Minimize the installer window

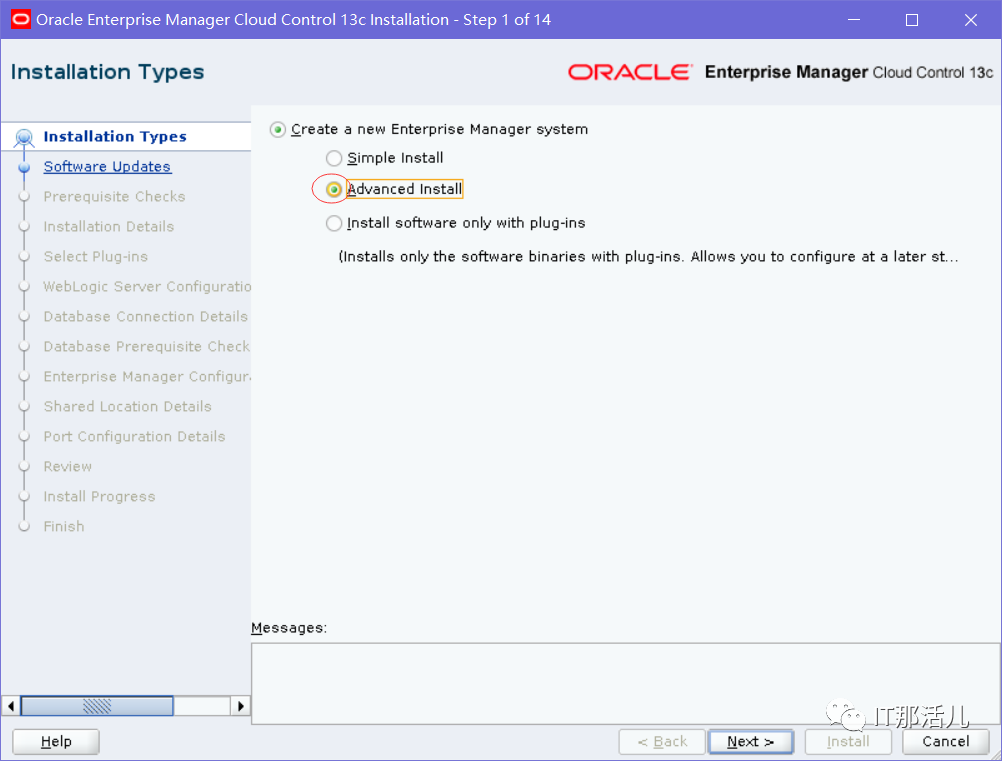click(854, 20)
